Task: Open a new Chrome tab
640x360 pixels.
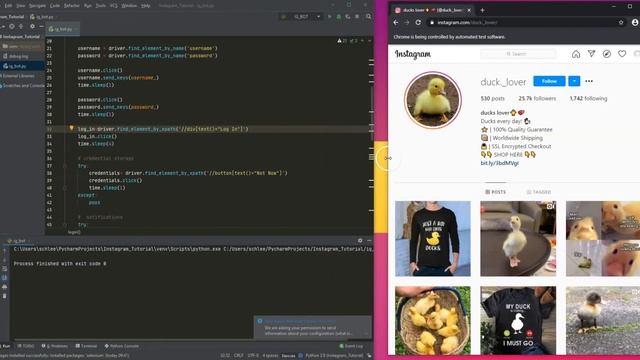Action: tap(482, 10)
